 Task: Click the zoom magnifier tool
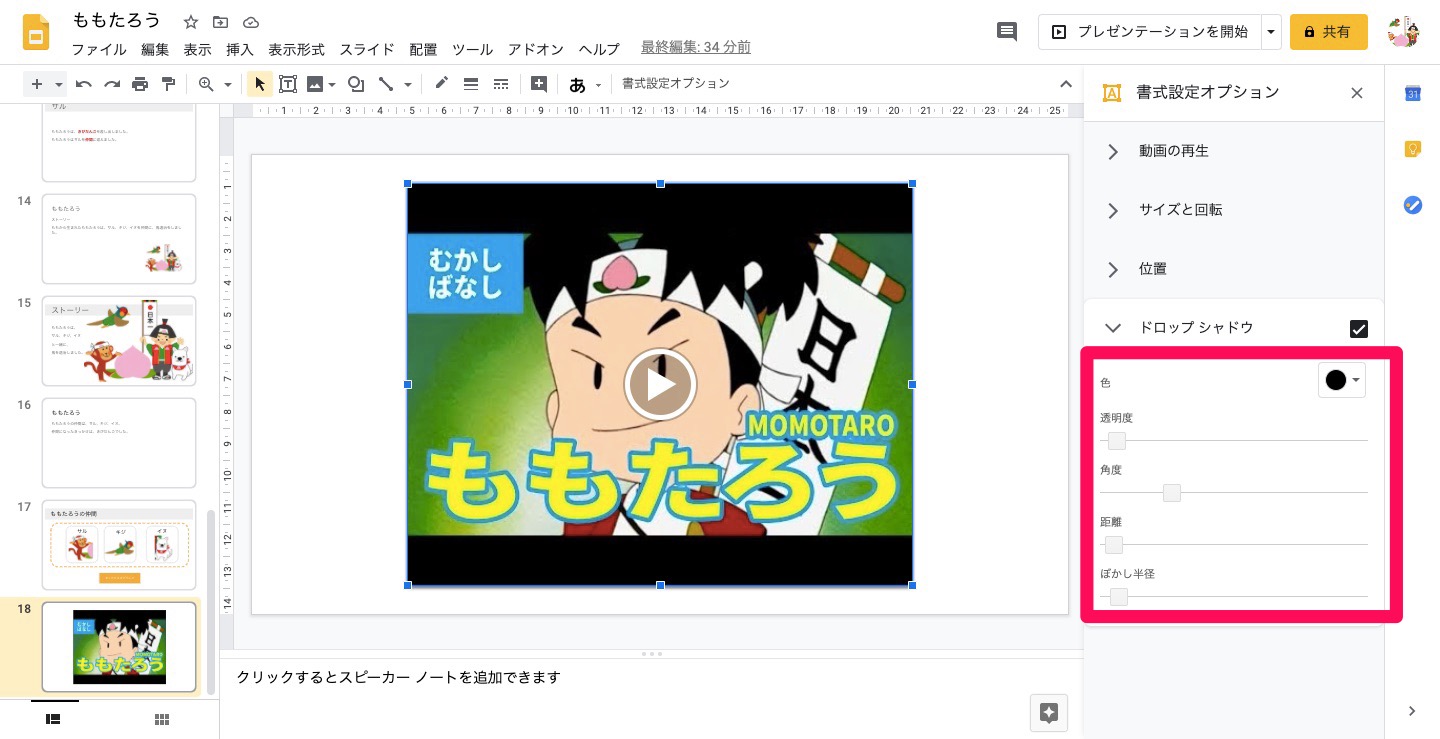tap(206, 84)
